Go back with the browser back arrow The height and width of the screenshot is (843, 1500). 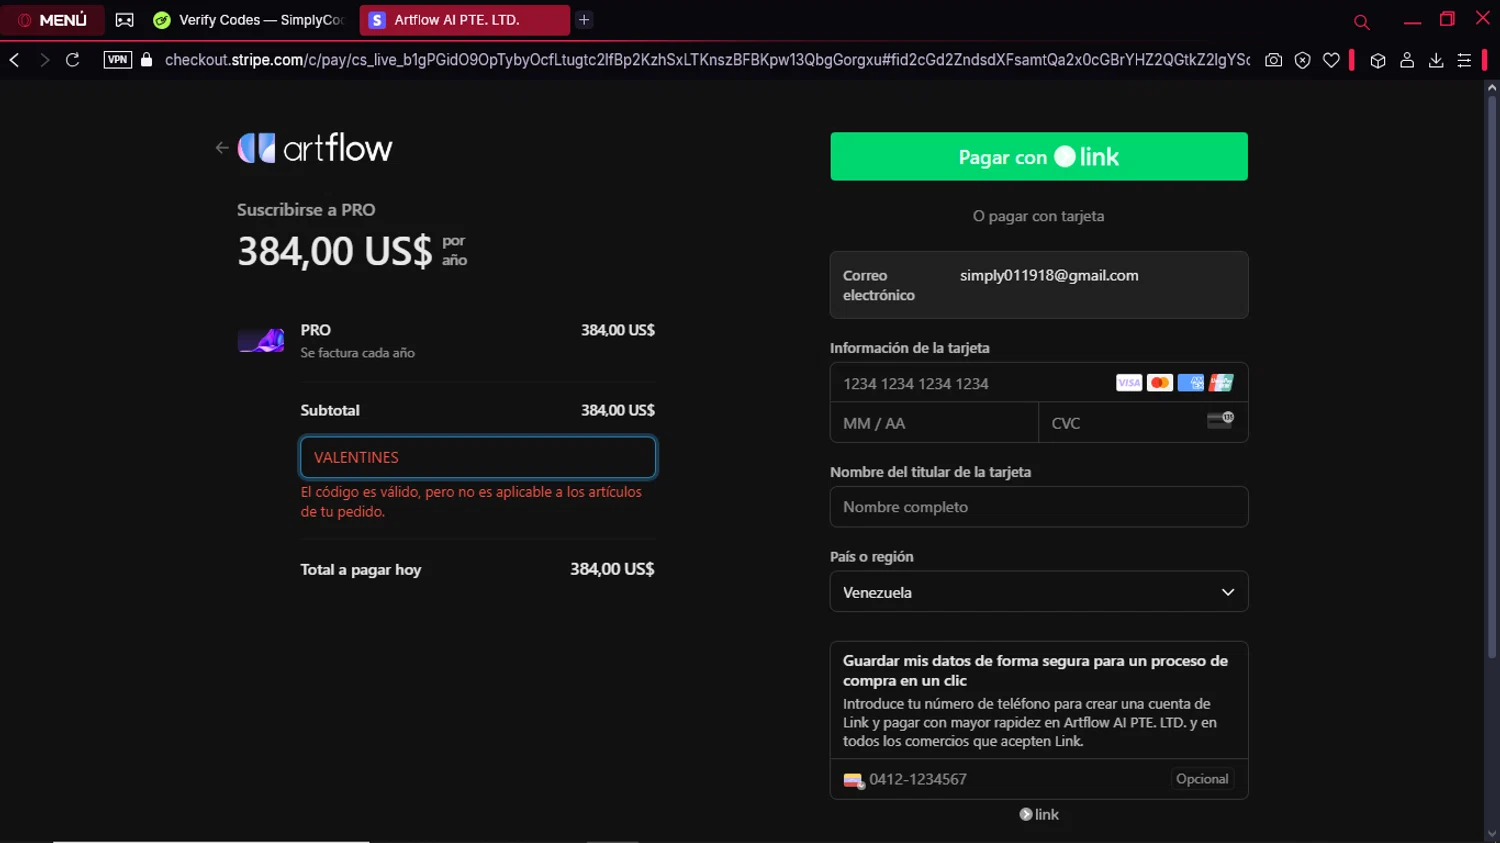pos(15,60)
